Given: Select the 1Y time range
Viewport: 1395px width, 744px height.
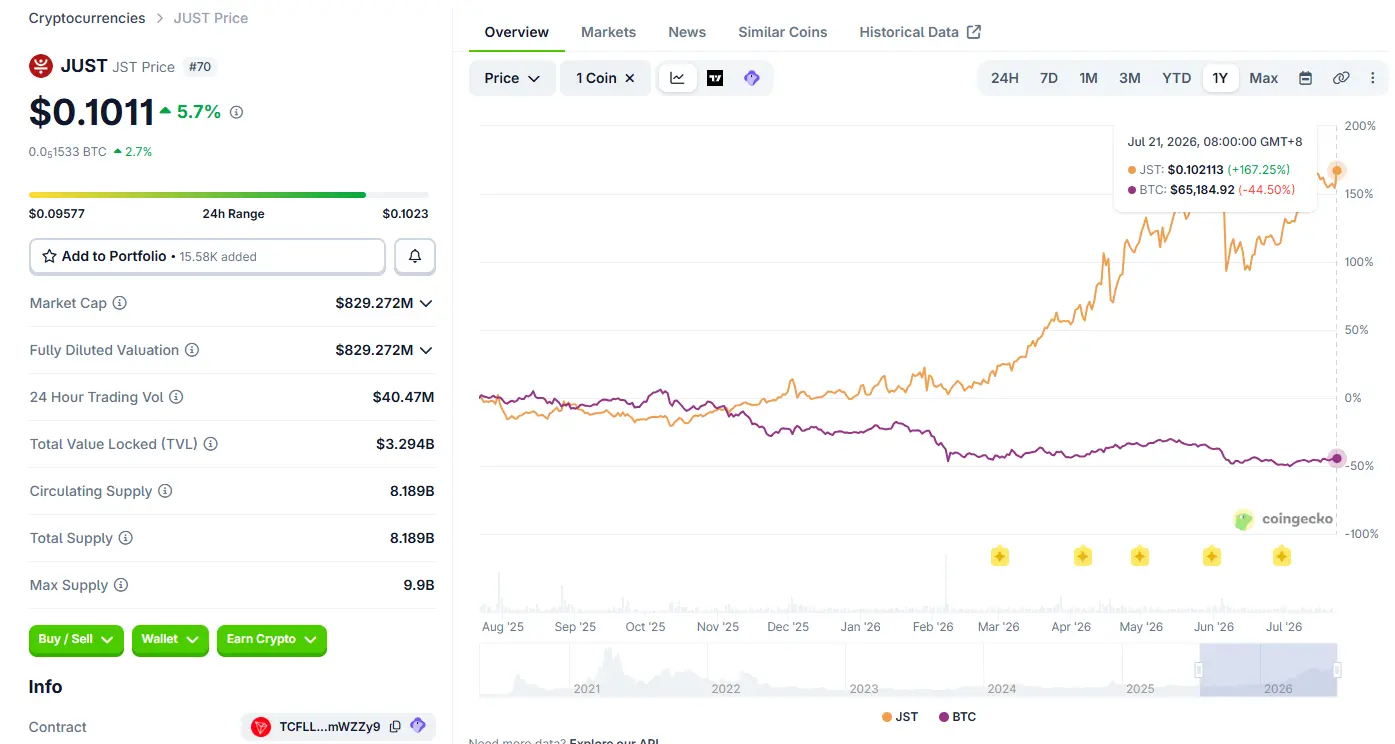Looking at the screenshot, I should (x=1220, y=78).
